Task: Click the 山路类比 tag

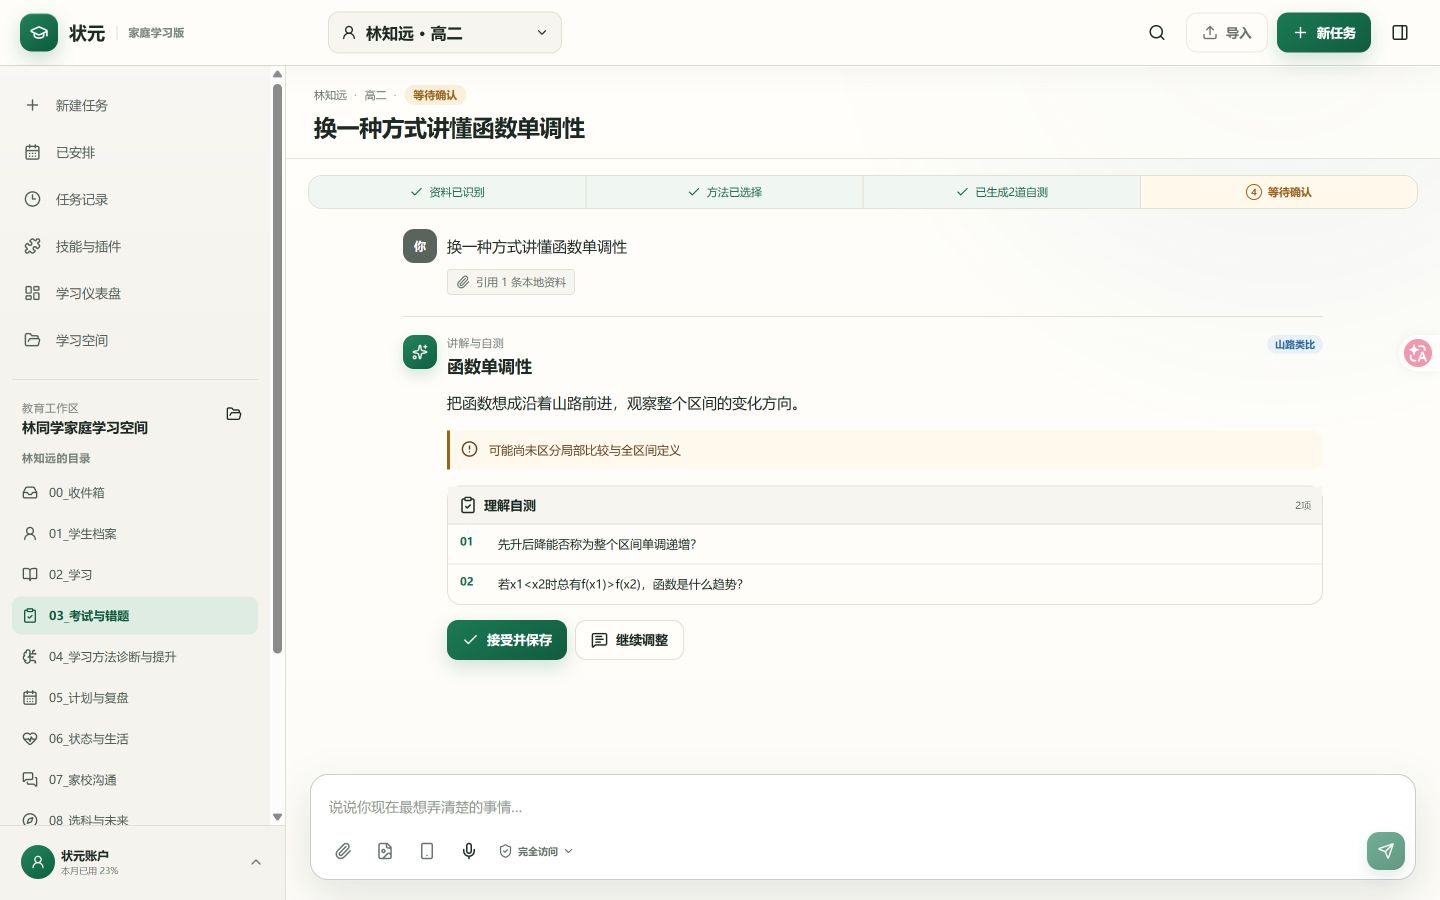Action: (x=1295, y=344)
